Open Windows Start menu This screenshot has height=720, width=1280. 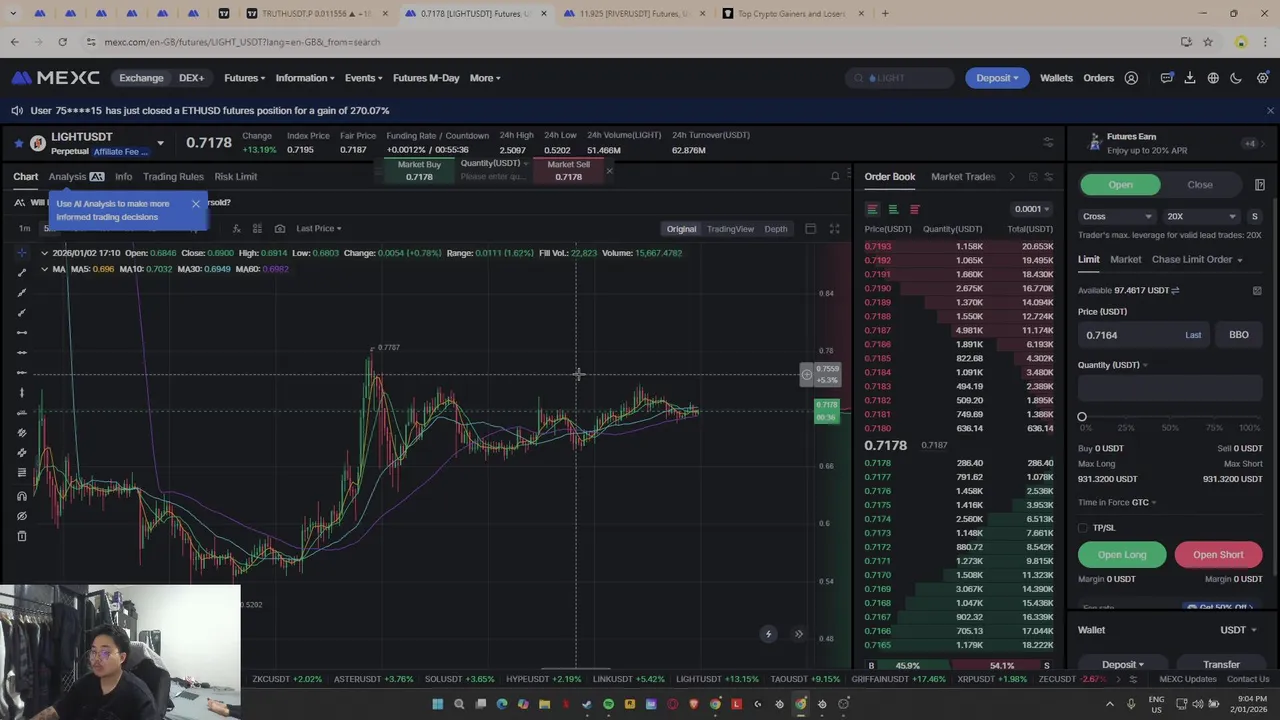[437, 704]
